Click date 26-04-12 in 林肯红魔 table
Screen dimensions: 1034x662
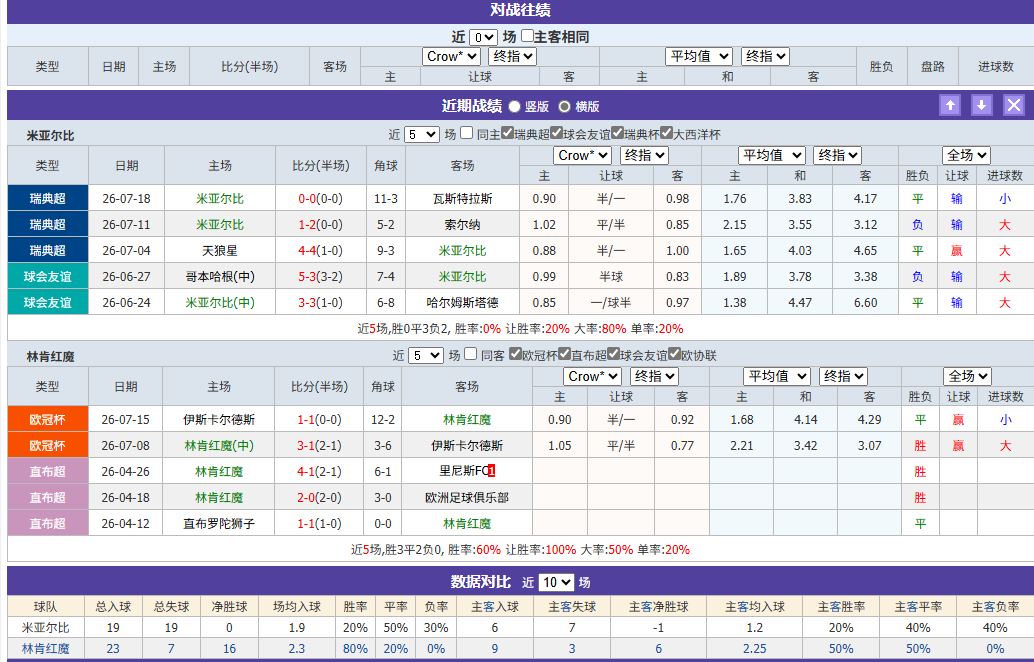(125, 524)
